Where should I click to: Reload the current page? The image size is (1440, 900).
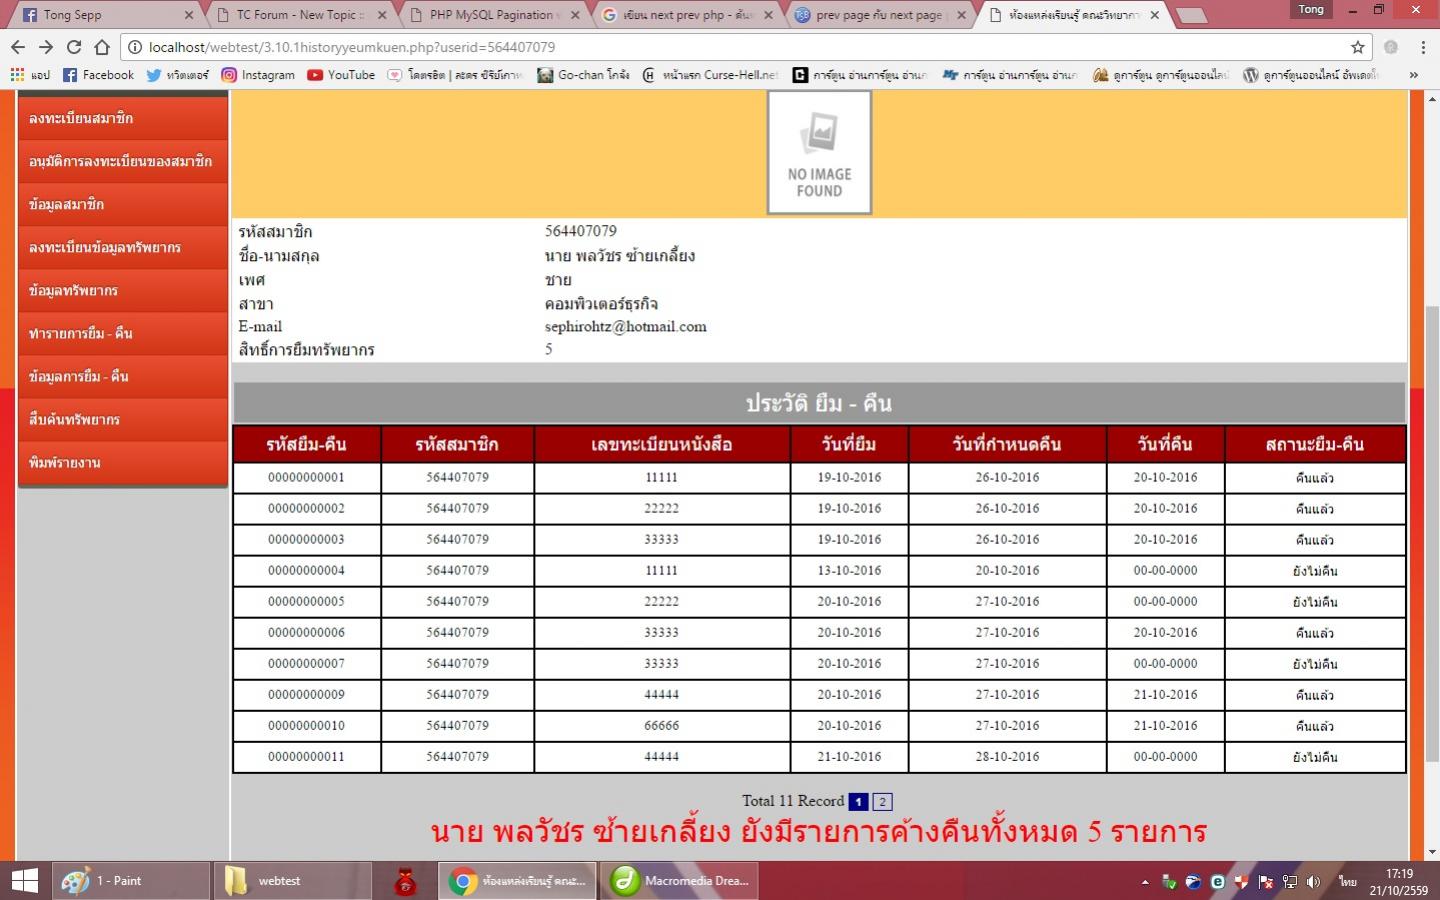[74, 47]
